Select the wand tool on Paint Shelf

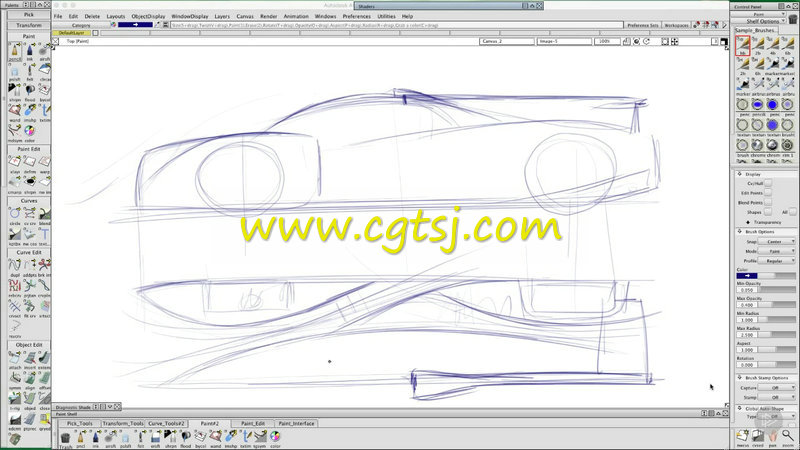215,439
